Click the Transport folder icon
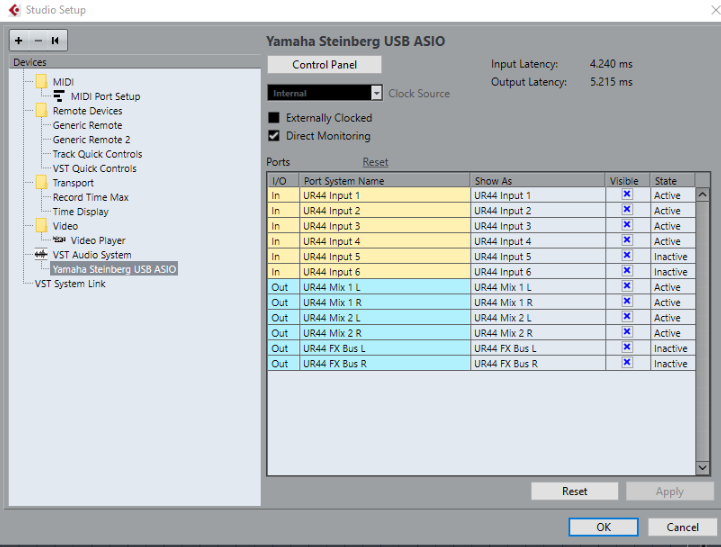 [42, 182]
